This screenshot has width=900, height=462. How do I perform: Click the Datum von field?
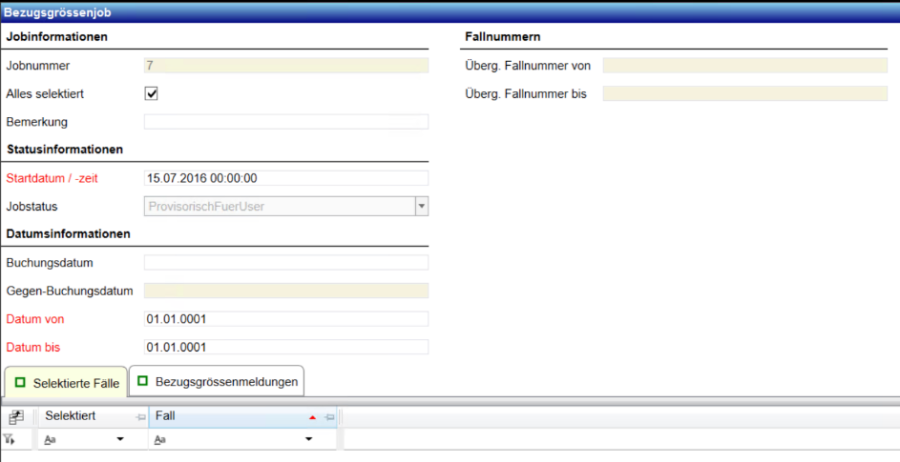pos(286,319)
